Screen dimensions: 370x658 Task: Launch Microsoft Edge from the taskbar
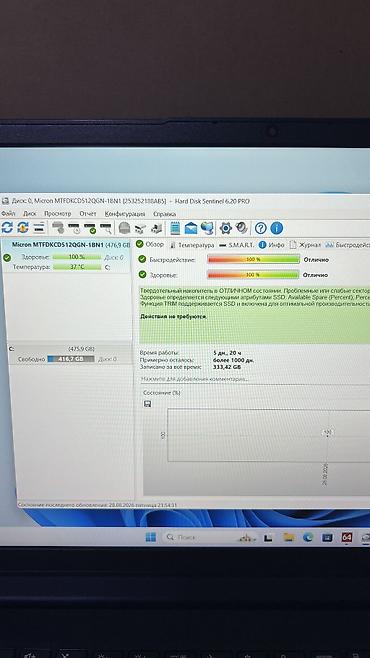[x=308, y=537]
